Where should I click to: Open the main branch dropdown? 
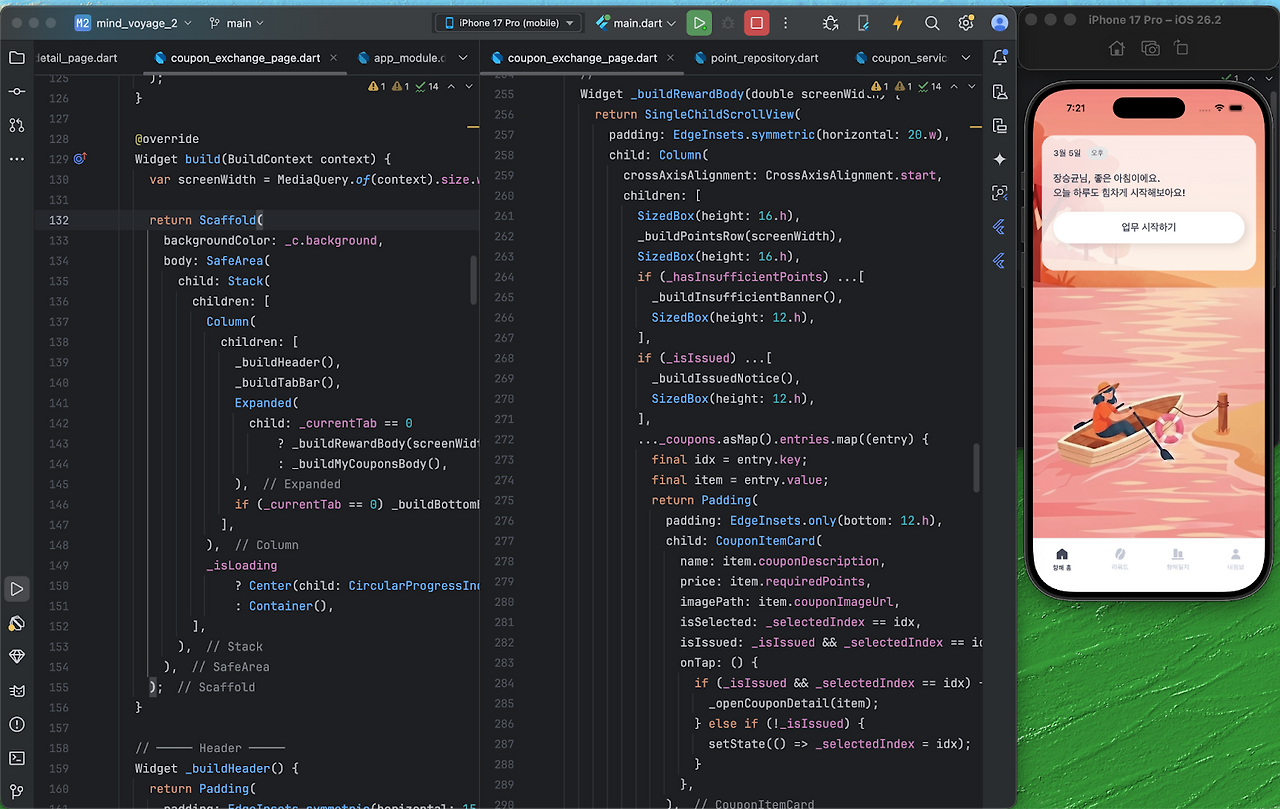(x=237, y=23)
